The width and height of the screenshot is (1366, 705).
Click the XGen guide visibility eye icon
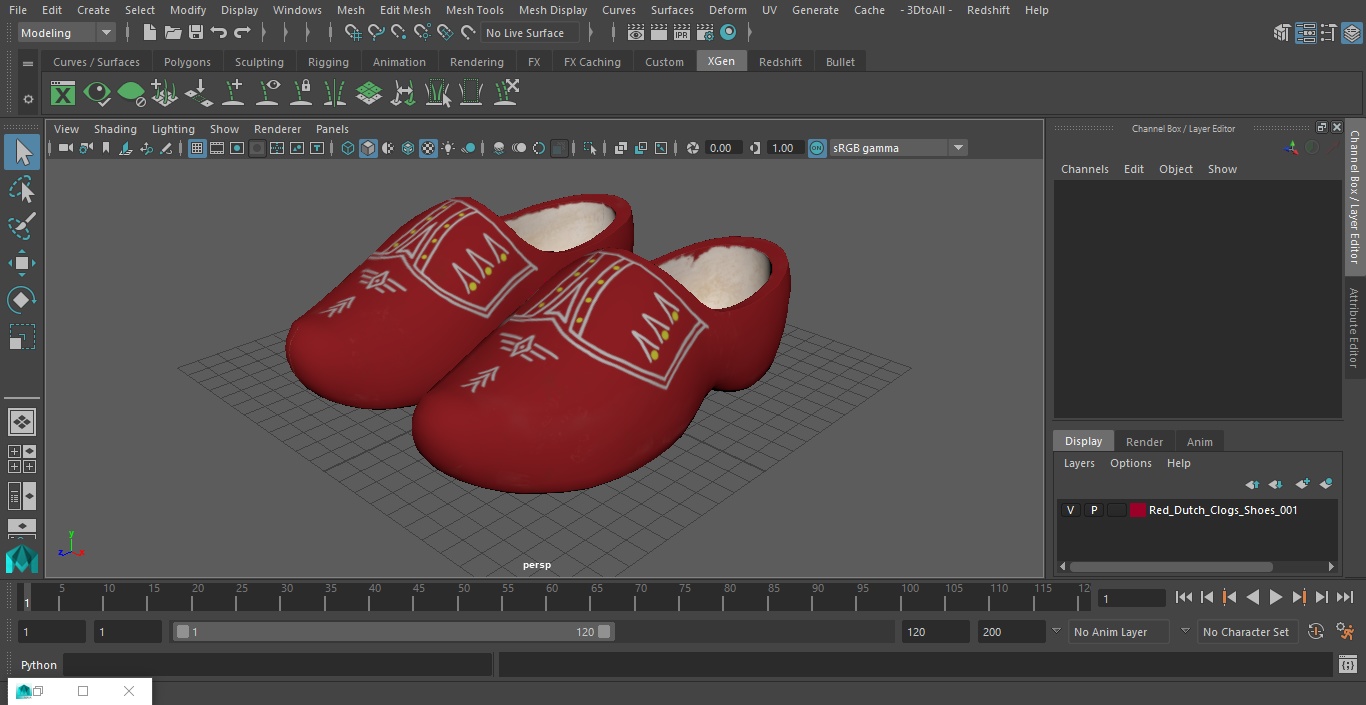click(268, 94)
